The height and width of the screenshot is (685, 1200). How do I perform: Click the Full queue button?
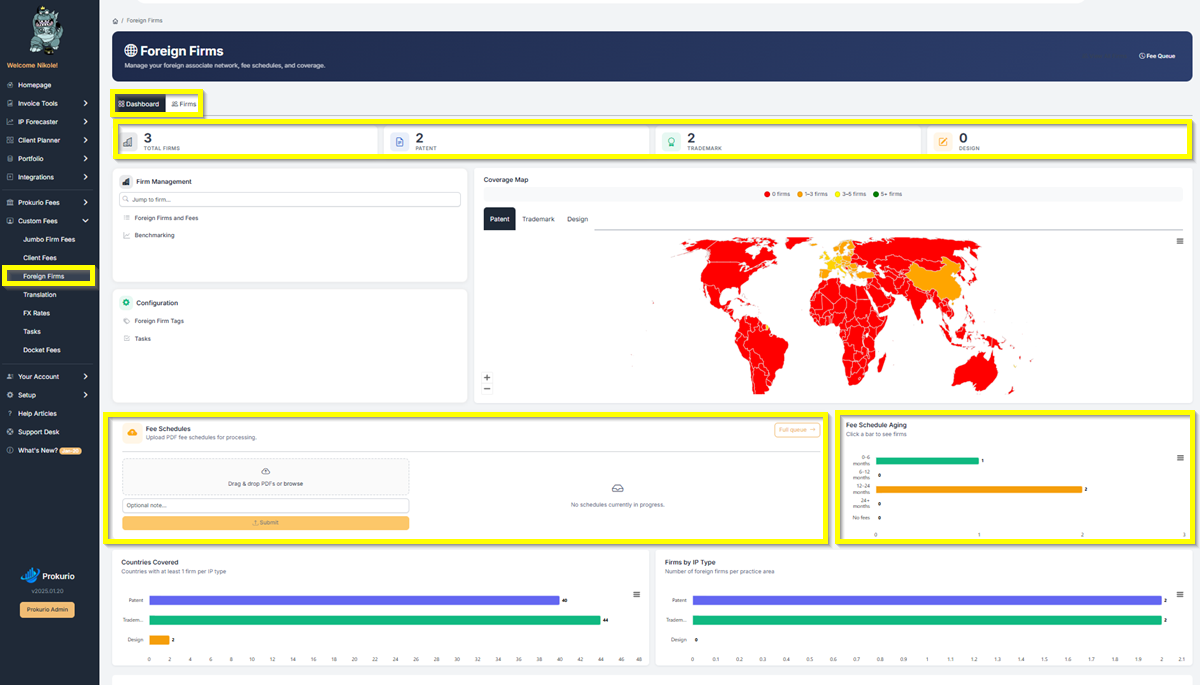tap(796, 430)
